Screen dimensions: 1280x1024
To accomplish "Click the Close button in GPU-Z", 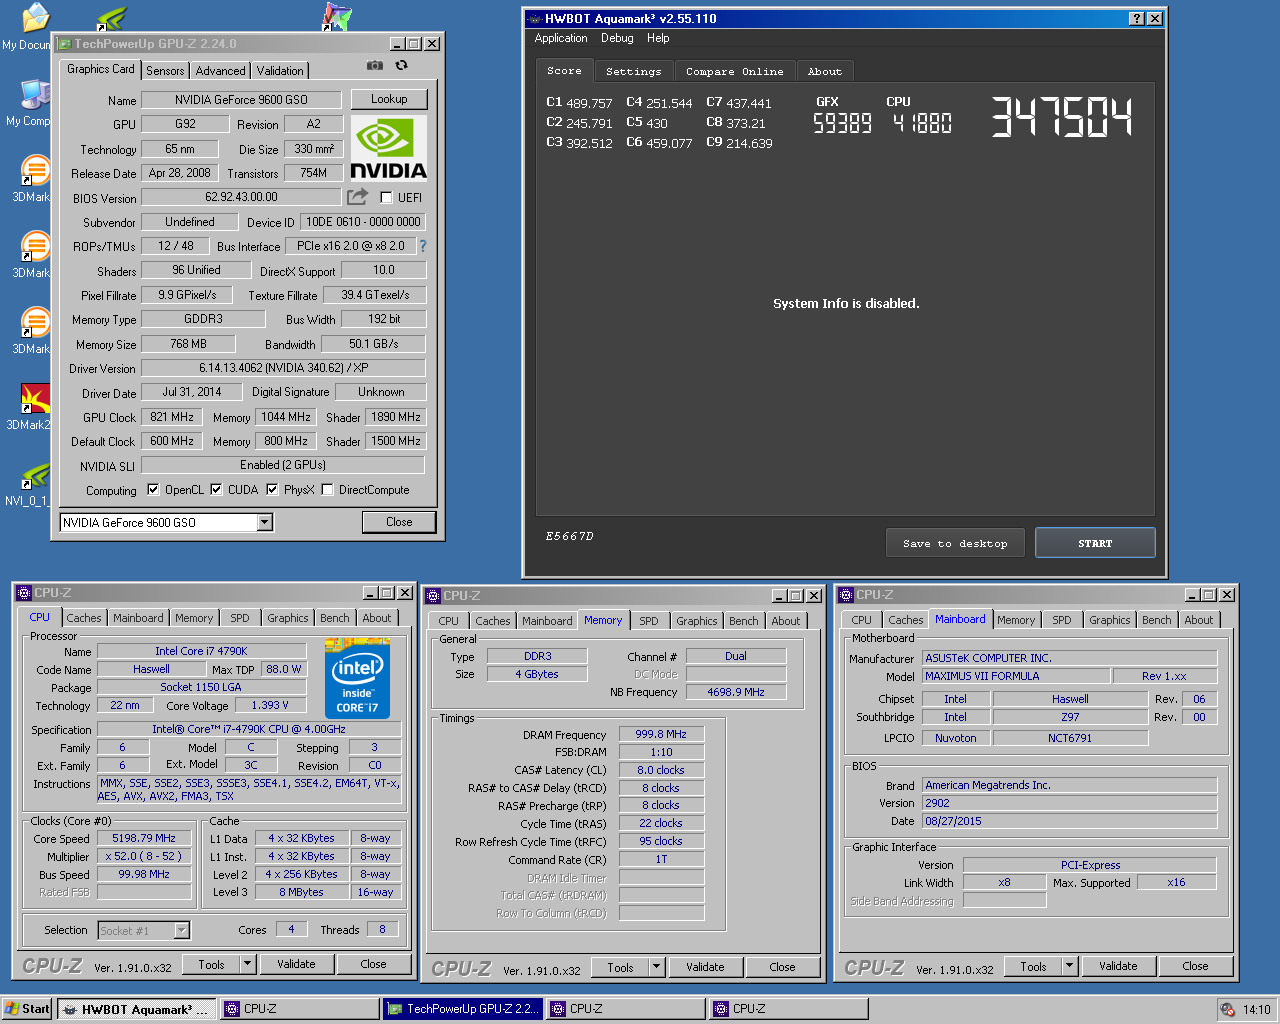I will (399, 522).
